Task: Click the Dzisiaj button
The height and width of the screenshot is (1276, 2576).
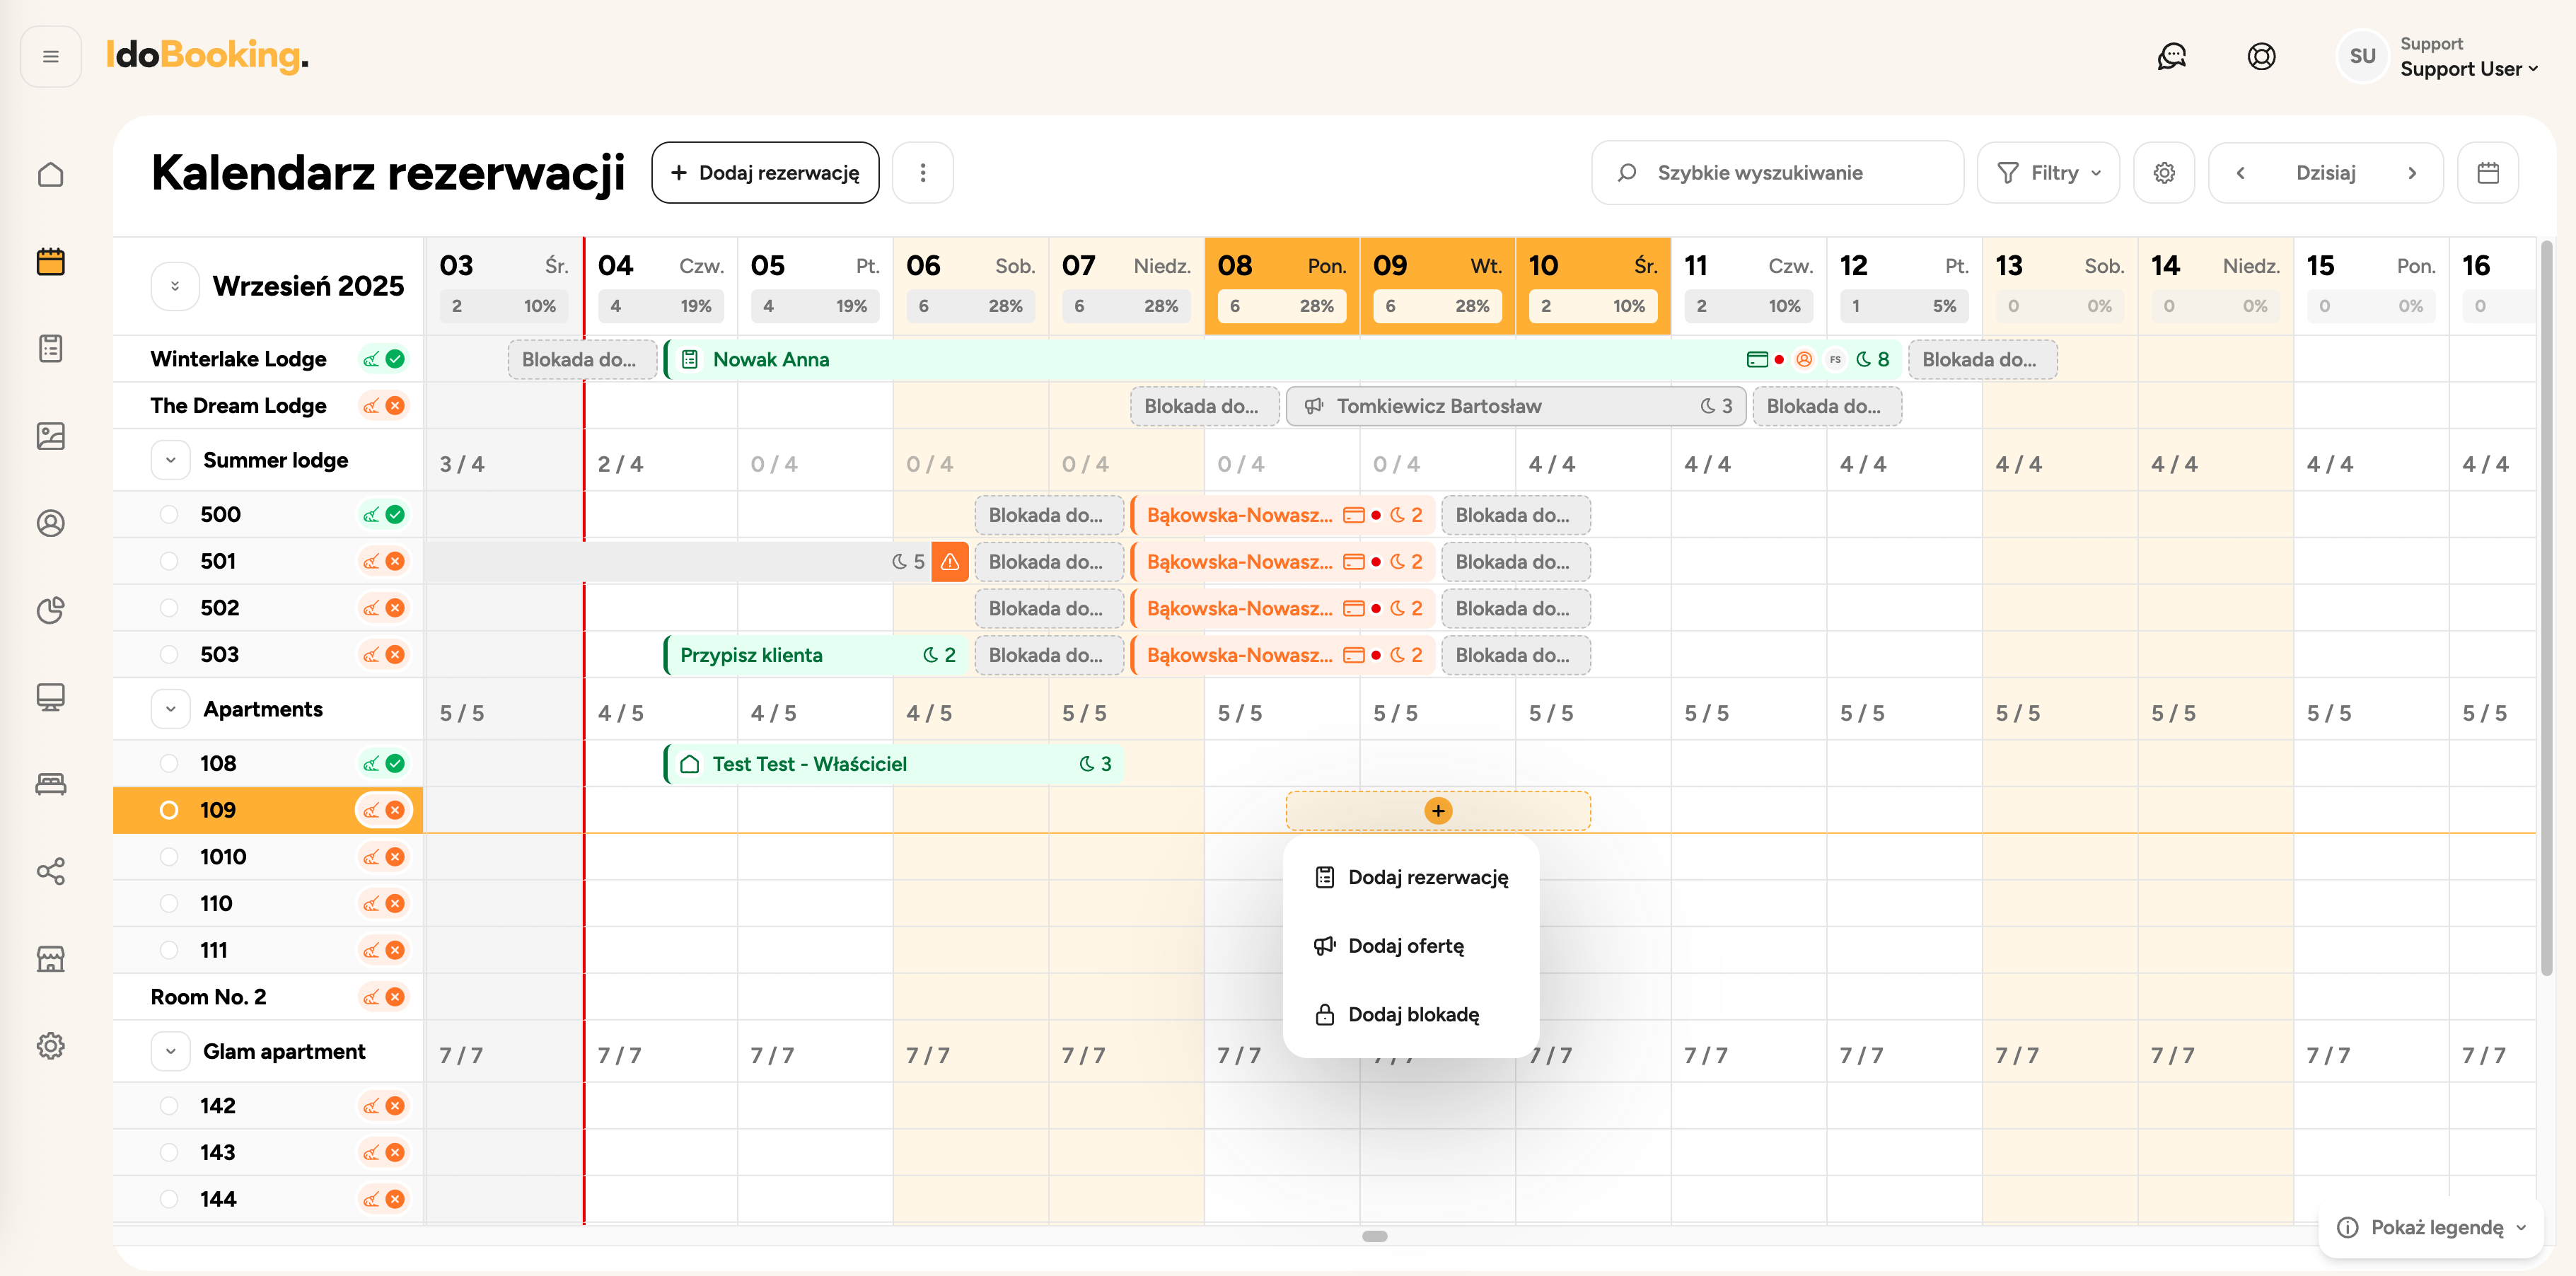Action: click(x=2325, y=173)
